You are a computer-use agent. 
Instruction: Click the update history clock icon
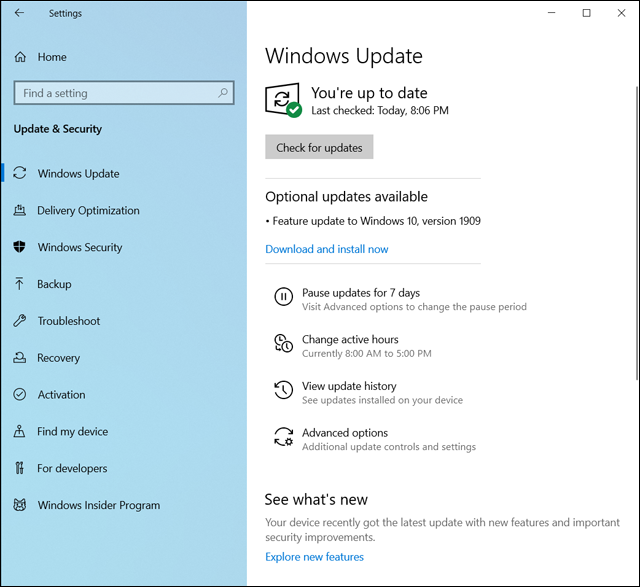coord(283,389)
